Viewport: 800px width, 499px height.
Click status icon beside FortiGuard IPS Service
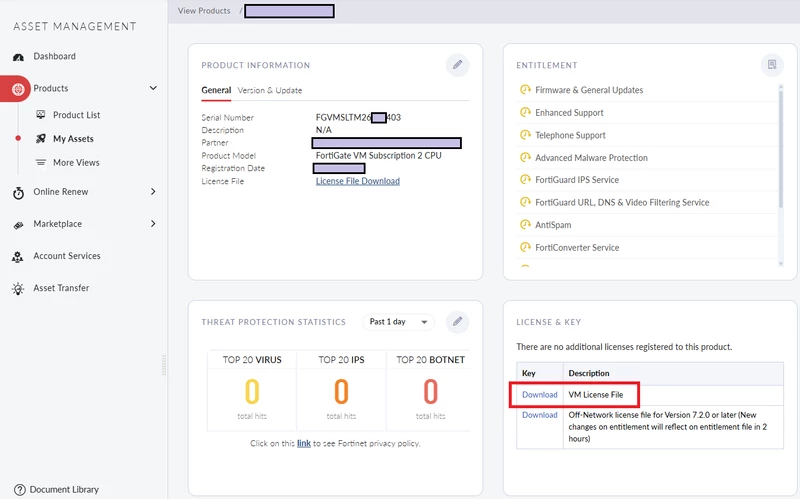525,180
